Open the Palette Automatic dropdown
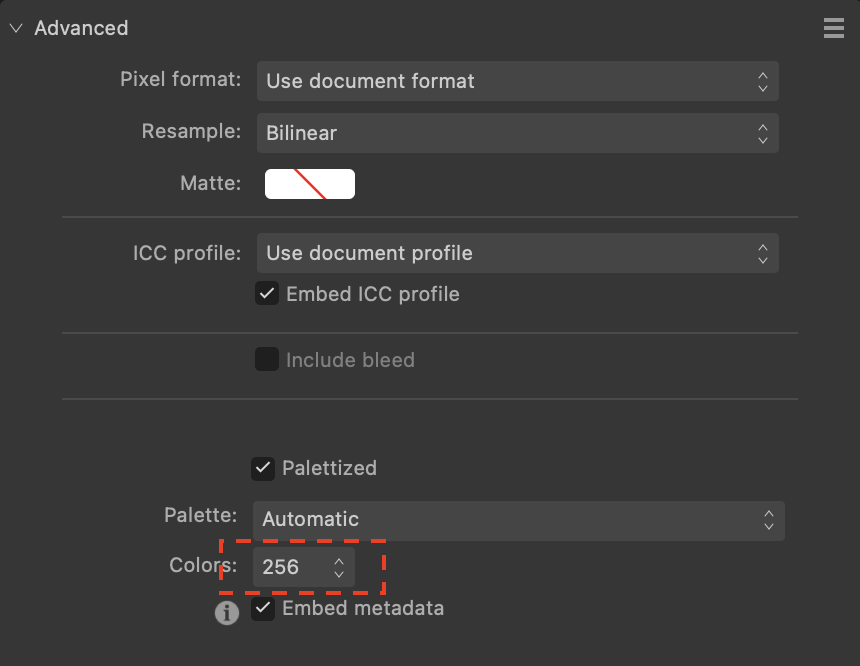 click(519, 521)
